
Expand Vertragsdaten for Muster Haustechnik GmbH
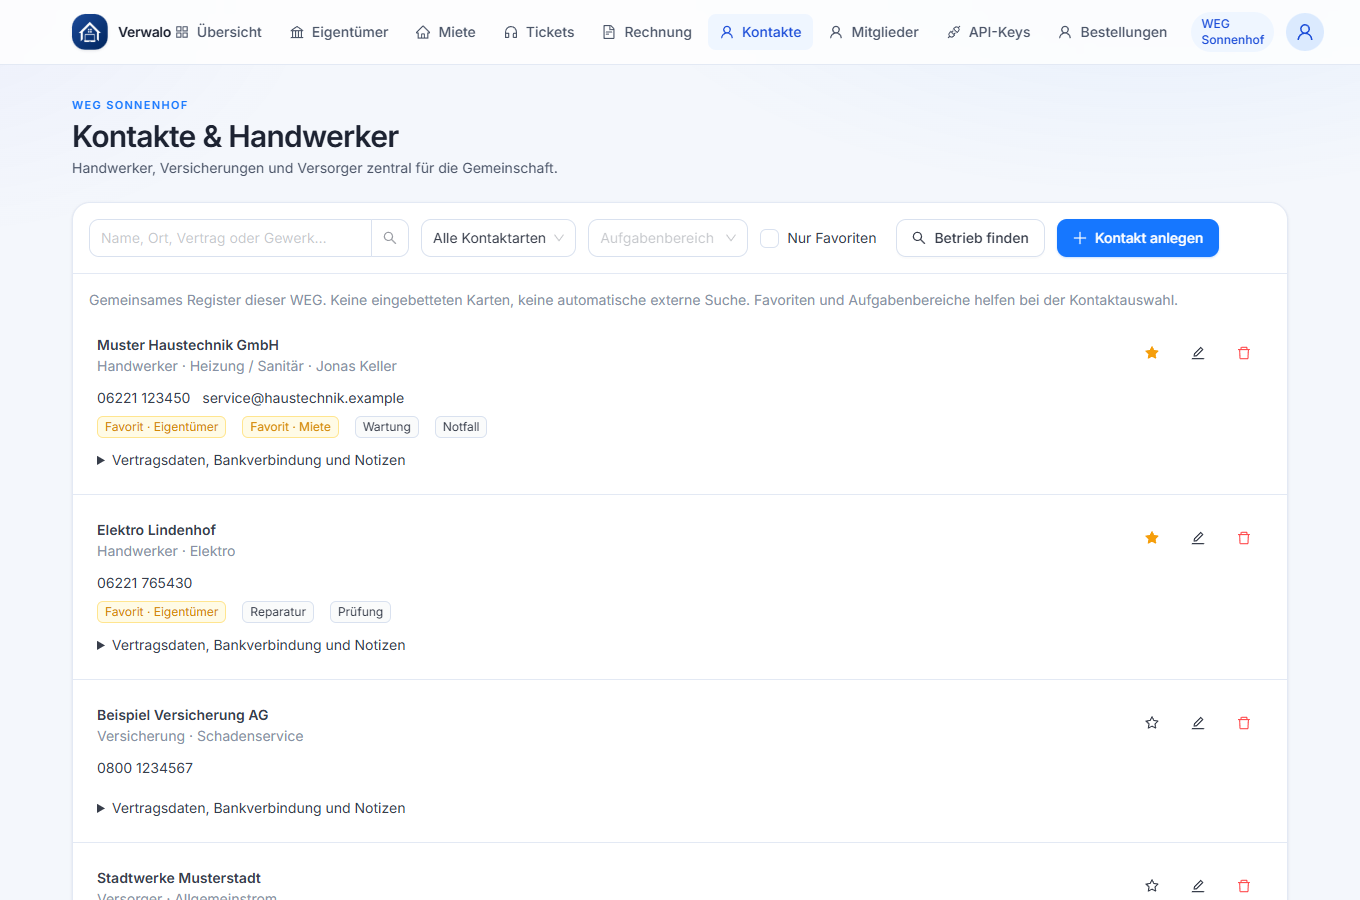click(x=251, y=460)
